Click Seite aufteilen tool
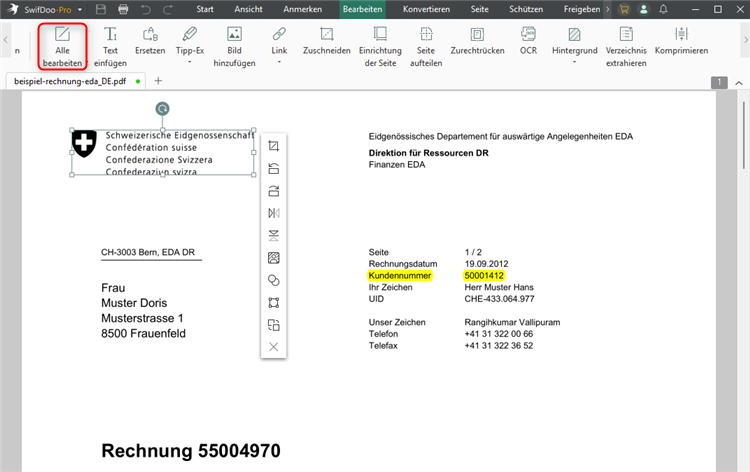 coord(426,46)
